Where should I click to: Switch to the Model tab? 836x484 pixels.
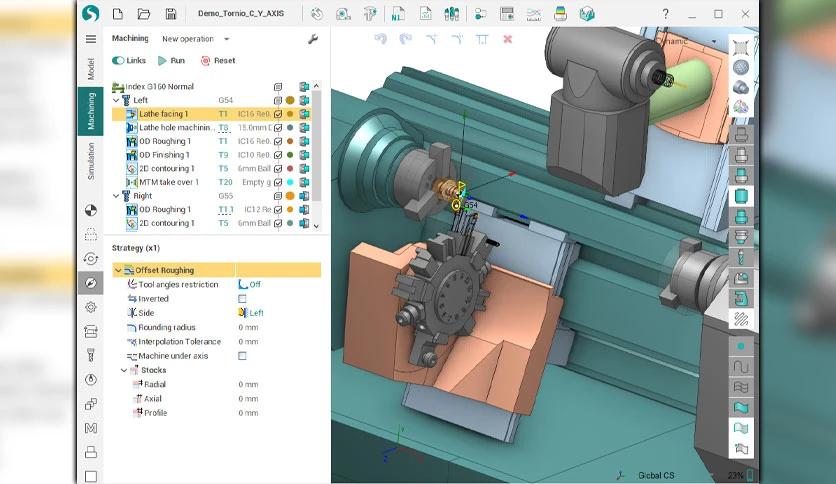pos(91,69)
